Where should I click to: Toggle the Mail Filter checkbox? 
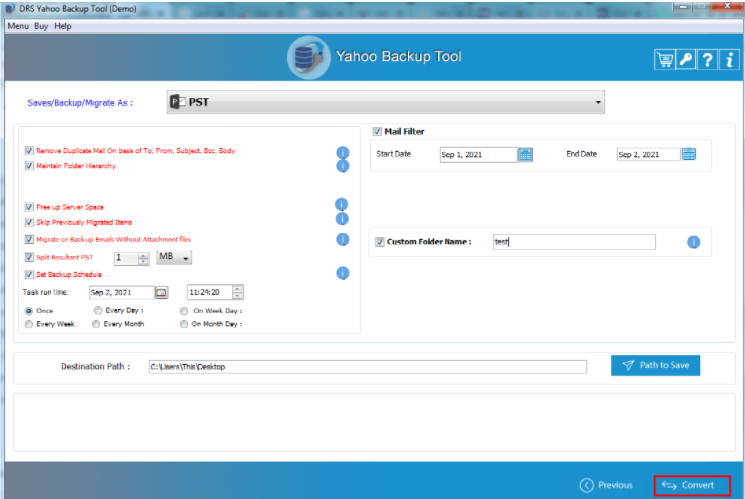[377, 132]
